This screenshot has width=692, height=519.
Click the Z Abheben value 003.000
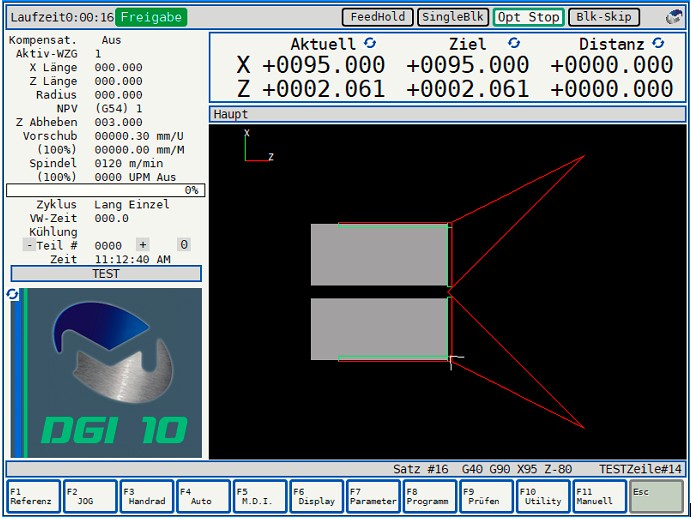click(118, 122)
